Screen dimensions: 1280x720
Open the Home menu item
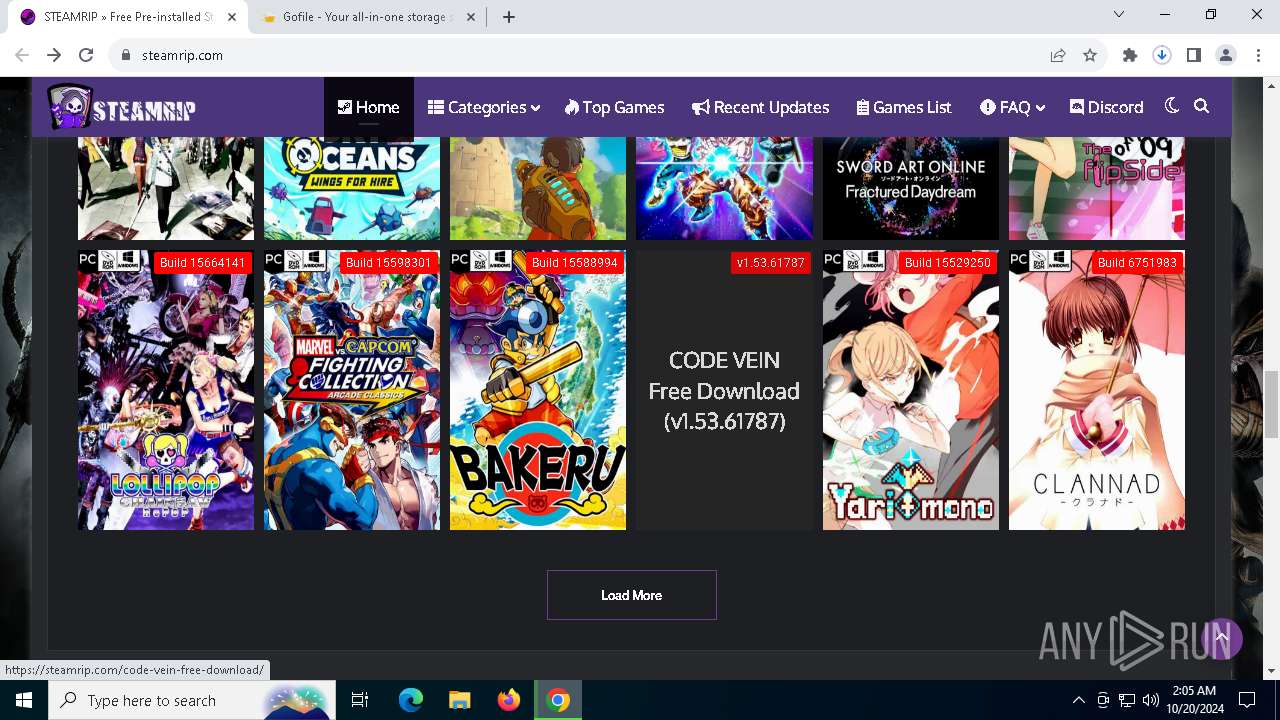coord(368,107)
